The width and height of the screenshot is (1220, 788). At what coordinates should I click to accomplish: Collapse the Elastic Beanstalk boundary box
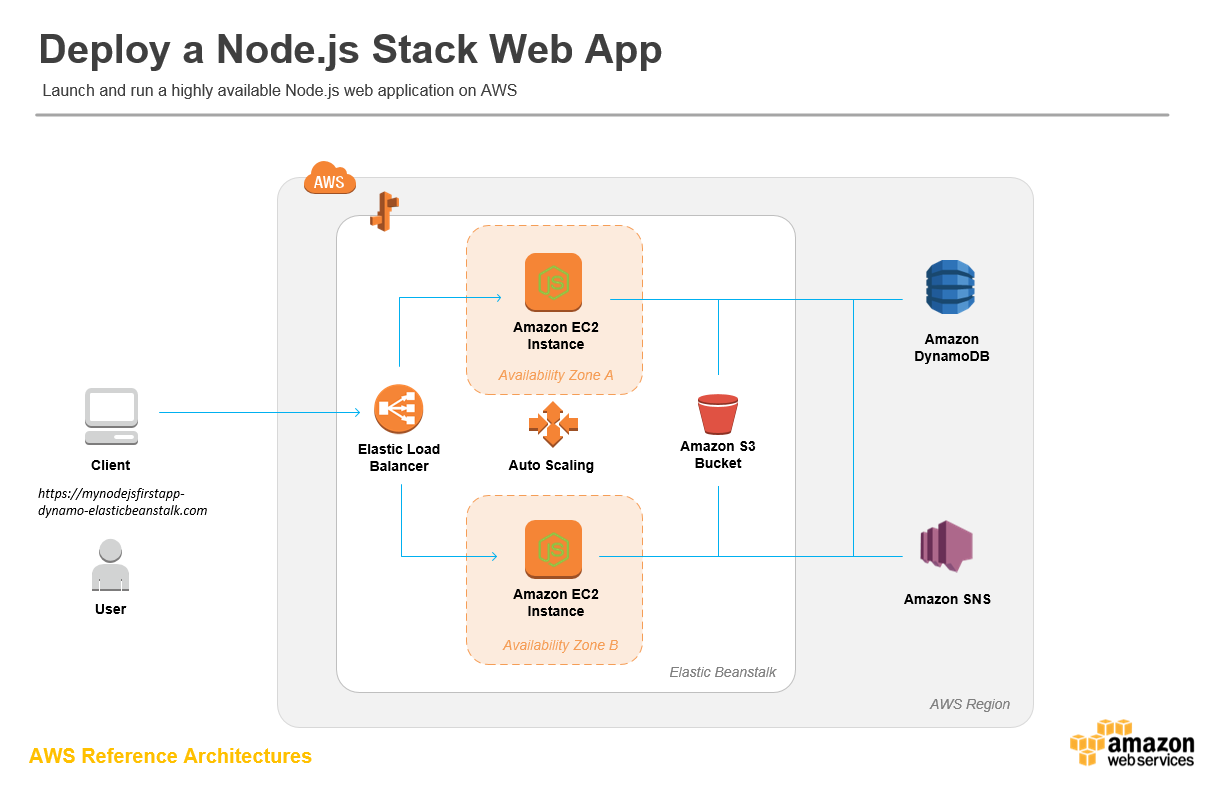723,672
